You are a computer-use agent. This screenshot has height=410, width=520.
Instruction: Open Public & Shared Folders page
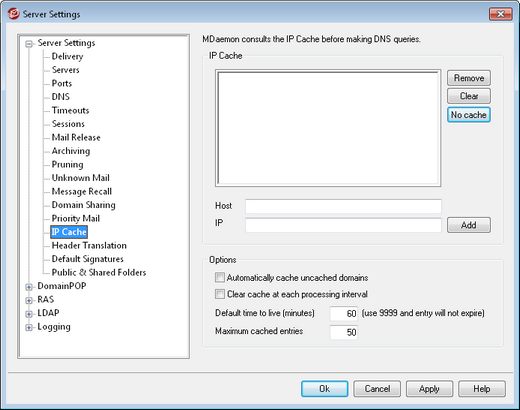(x=99, y=272)
